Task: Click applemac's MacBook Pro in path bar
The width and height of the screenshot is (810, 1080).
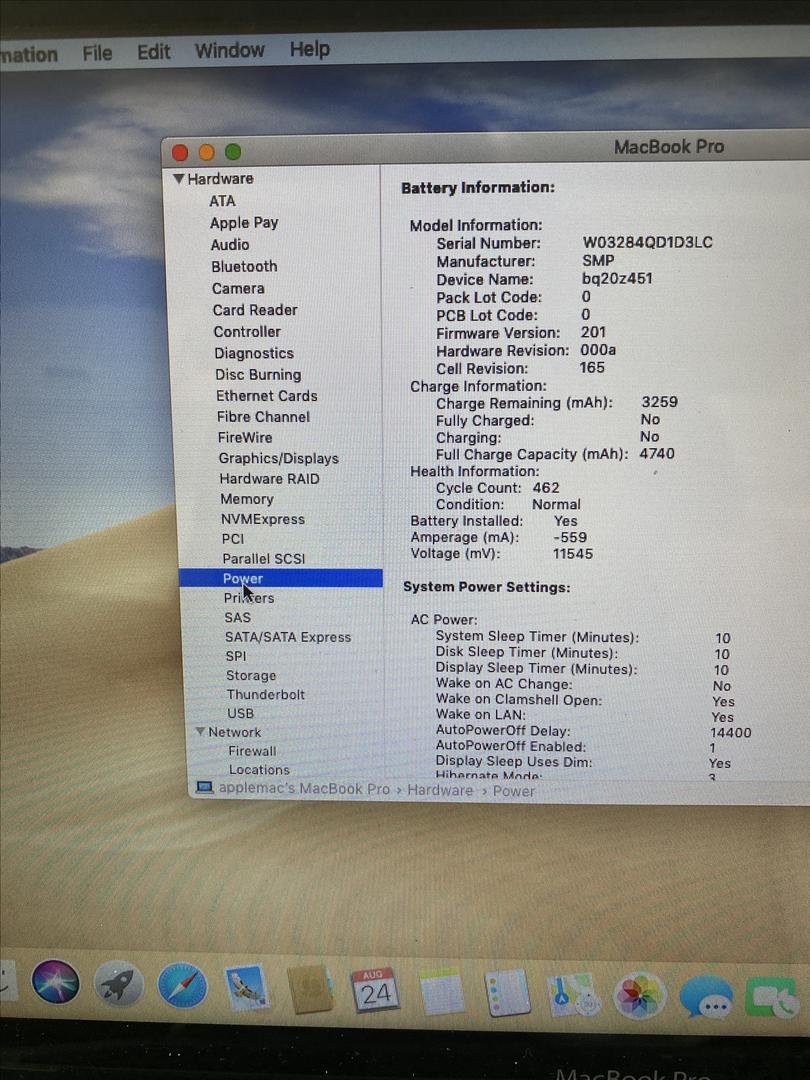Action: coord(304,789)
